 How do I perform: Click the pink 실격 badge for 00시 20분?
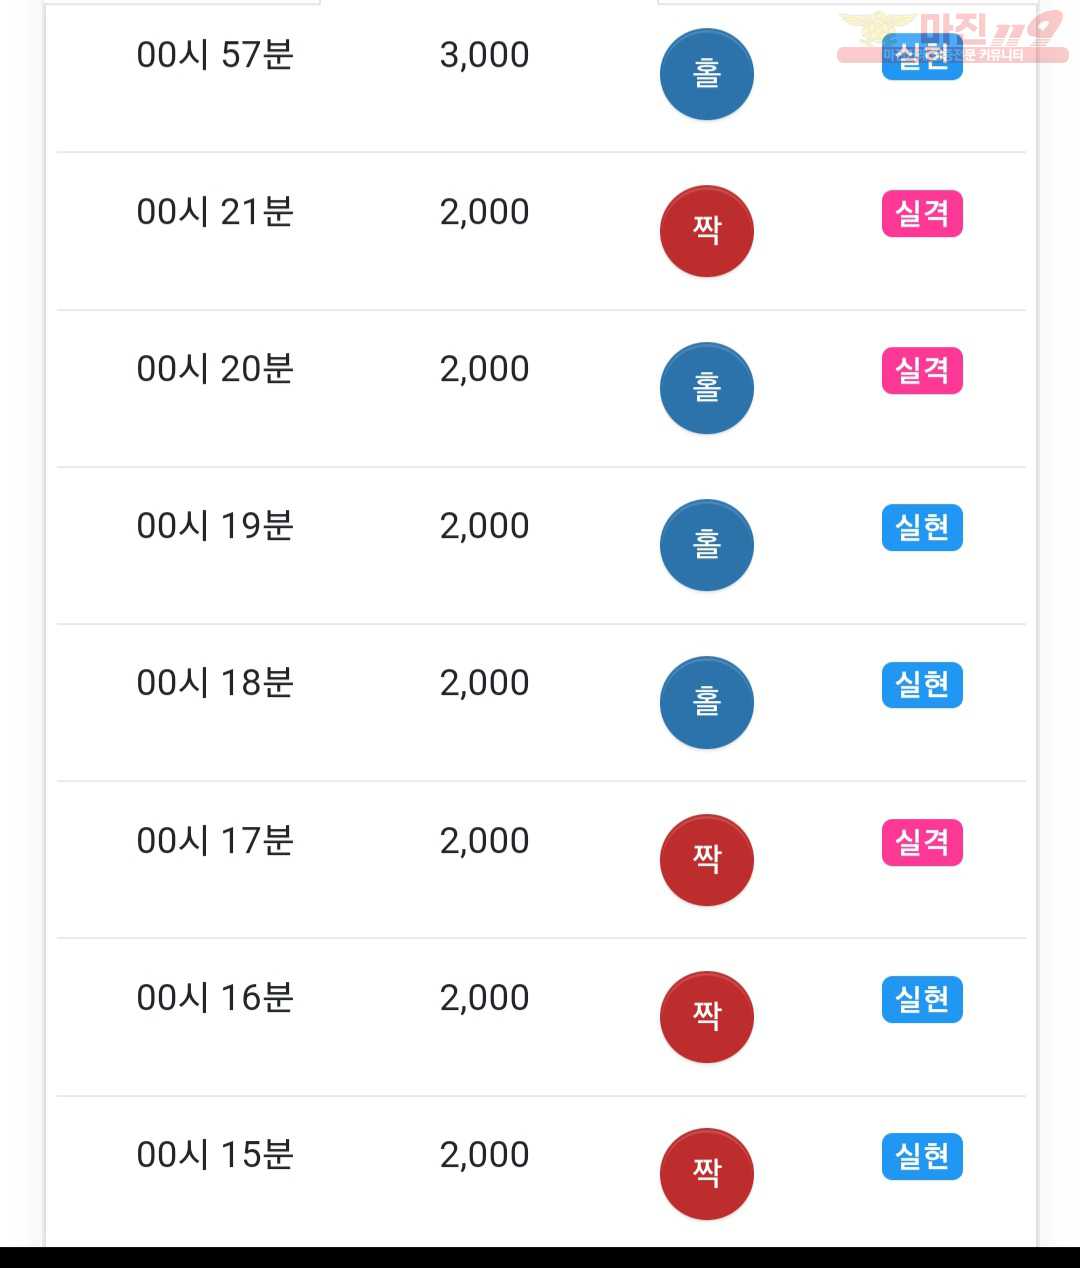(922, 370)
